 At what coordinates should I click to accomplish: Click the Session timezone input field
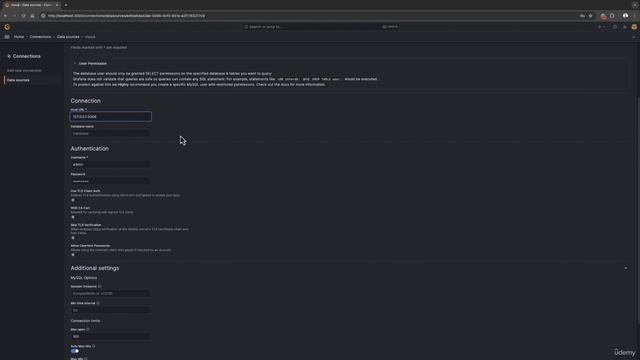[111, 293]
